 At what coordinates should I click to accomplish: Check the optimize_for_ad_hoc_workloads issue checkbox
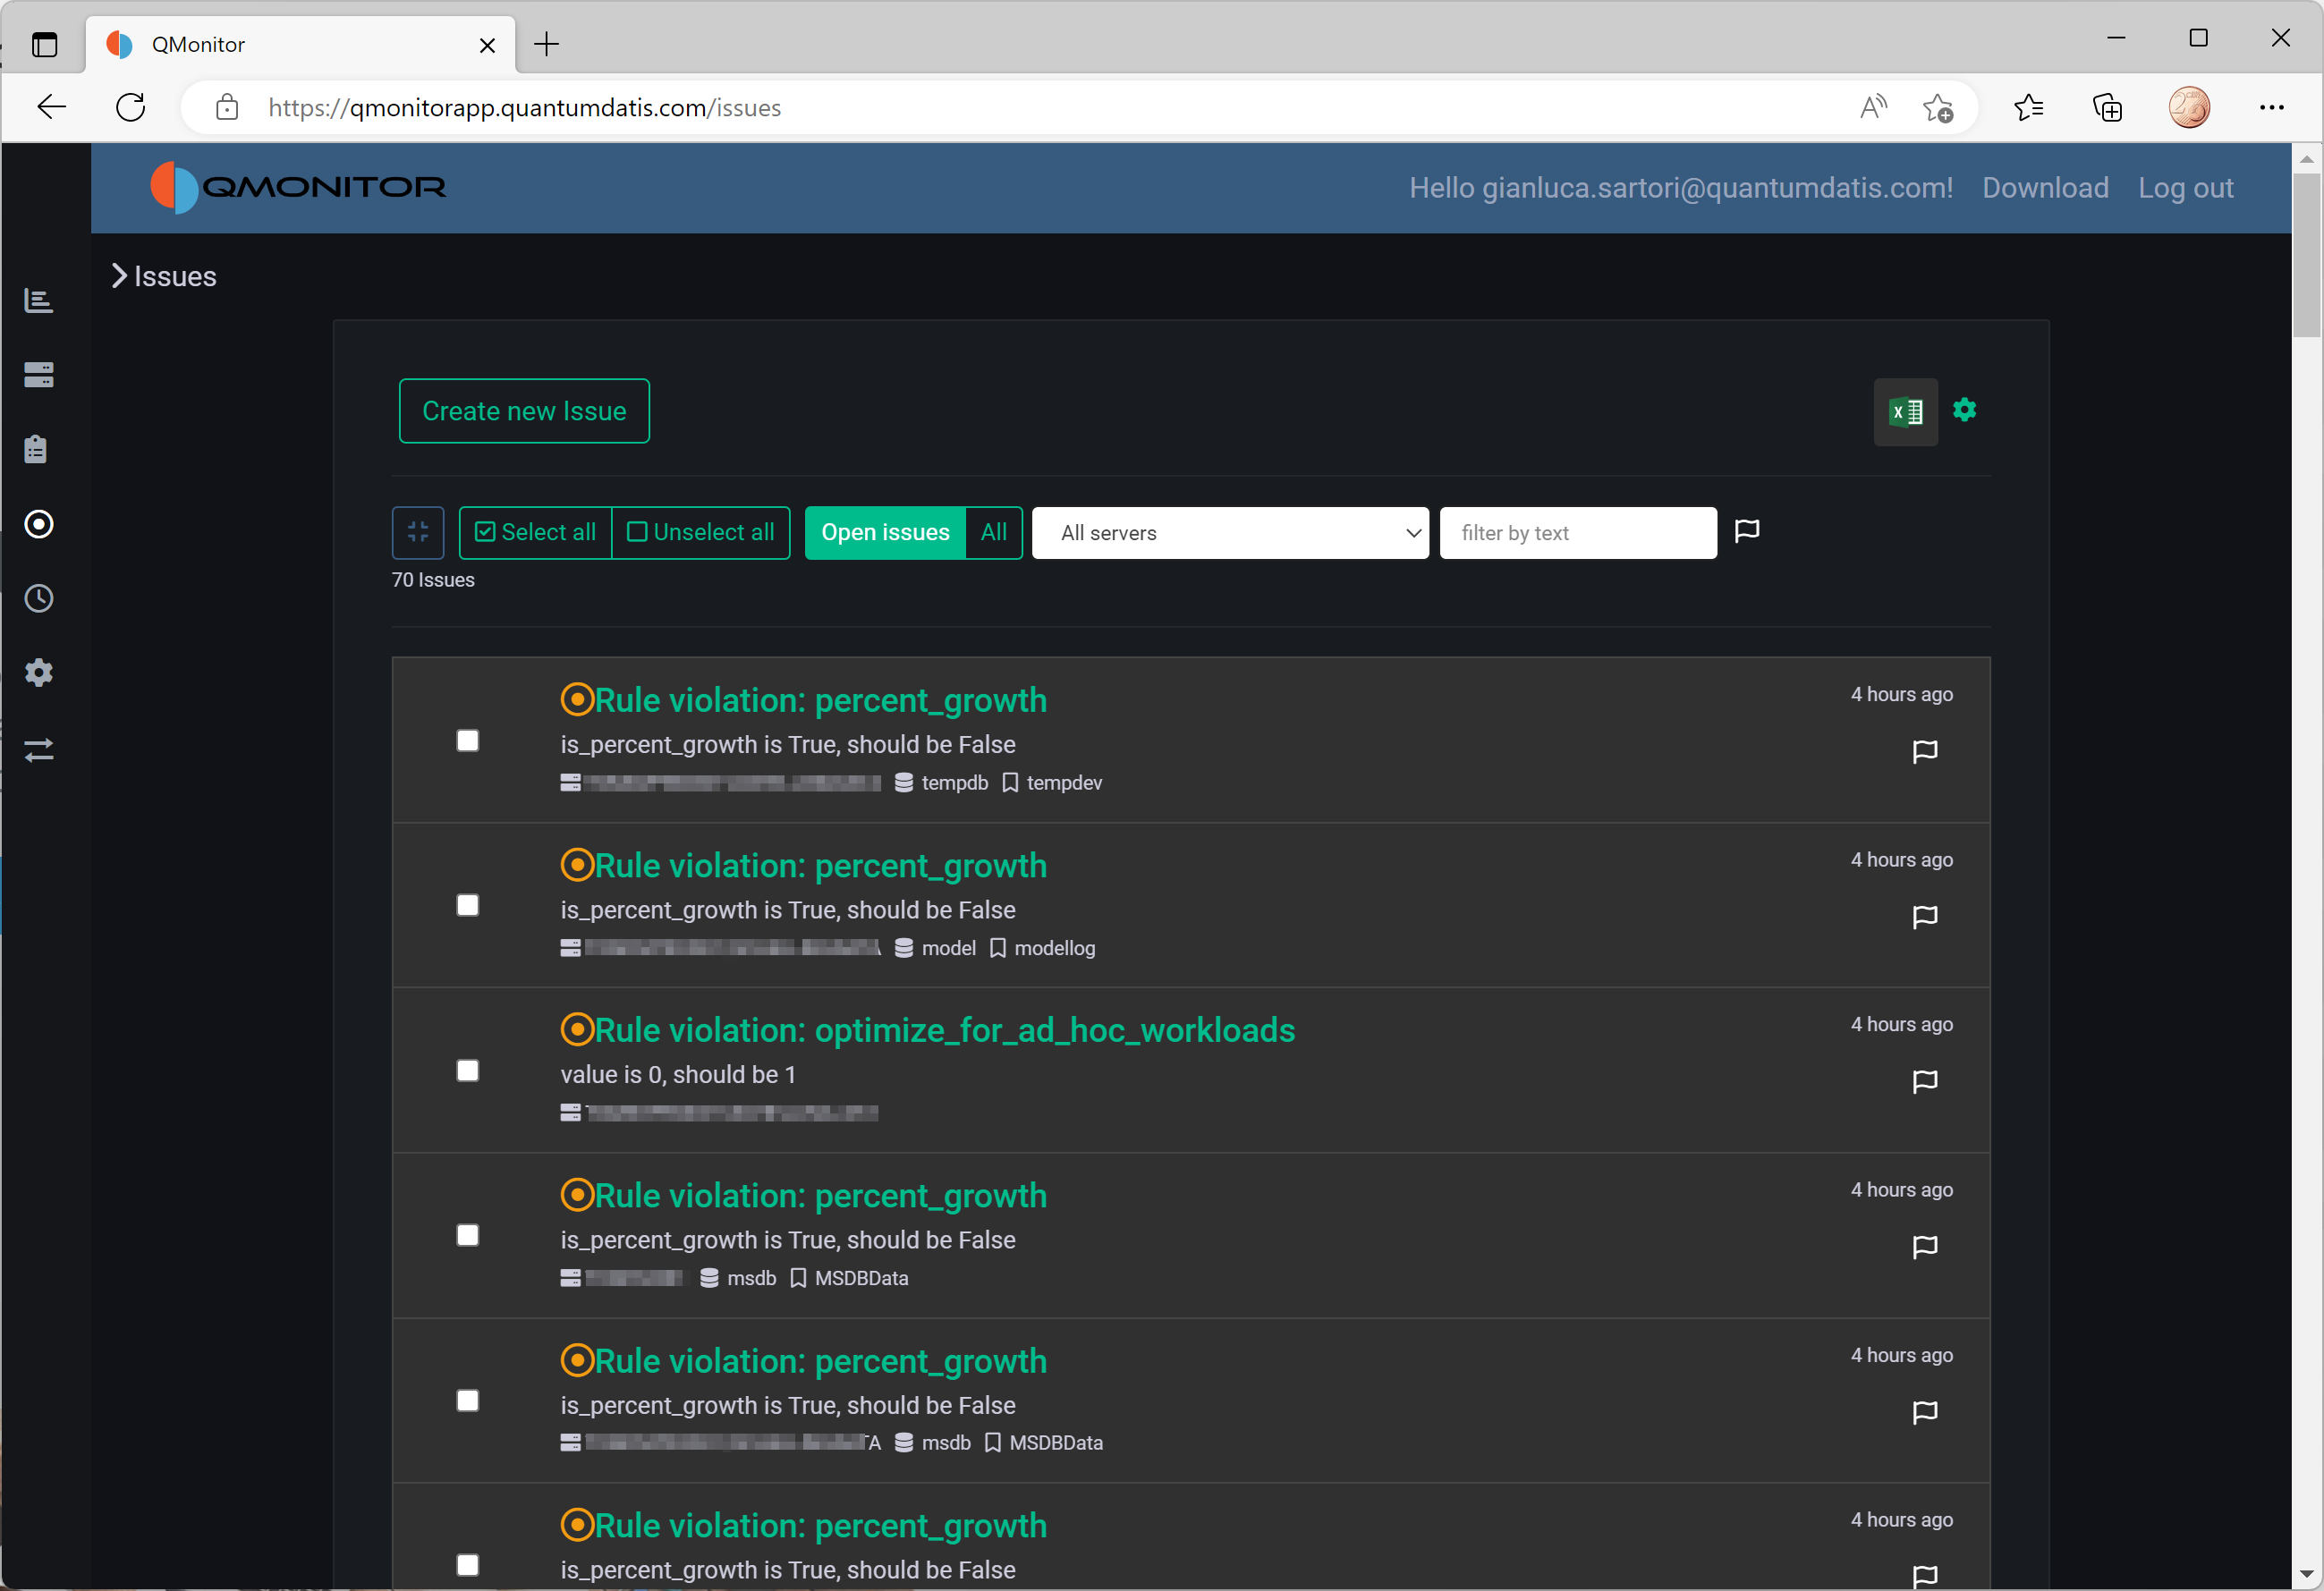point(467,1071)
